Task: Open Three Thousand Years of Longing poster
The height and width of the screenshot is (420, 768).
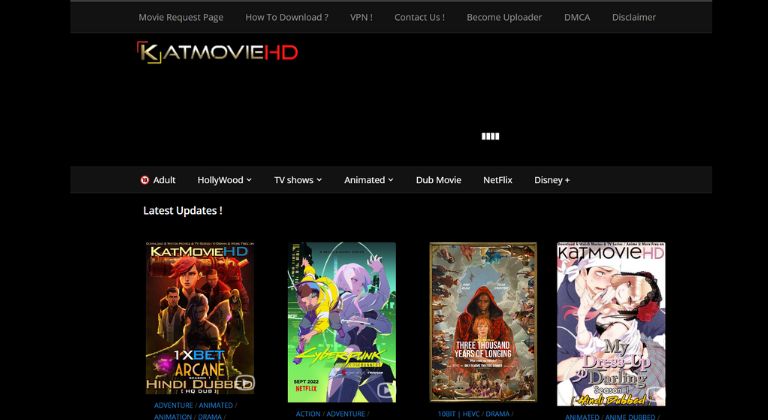Action: (483, 322)
